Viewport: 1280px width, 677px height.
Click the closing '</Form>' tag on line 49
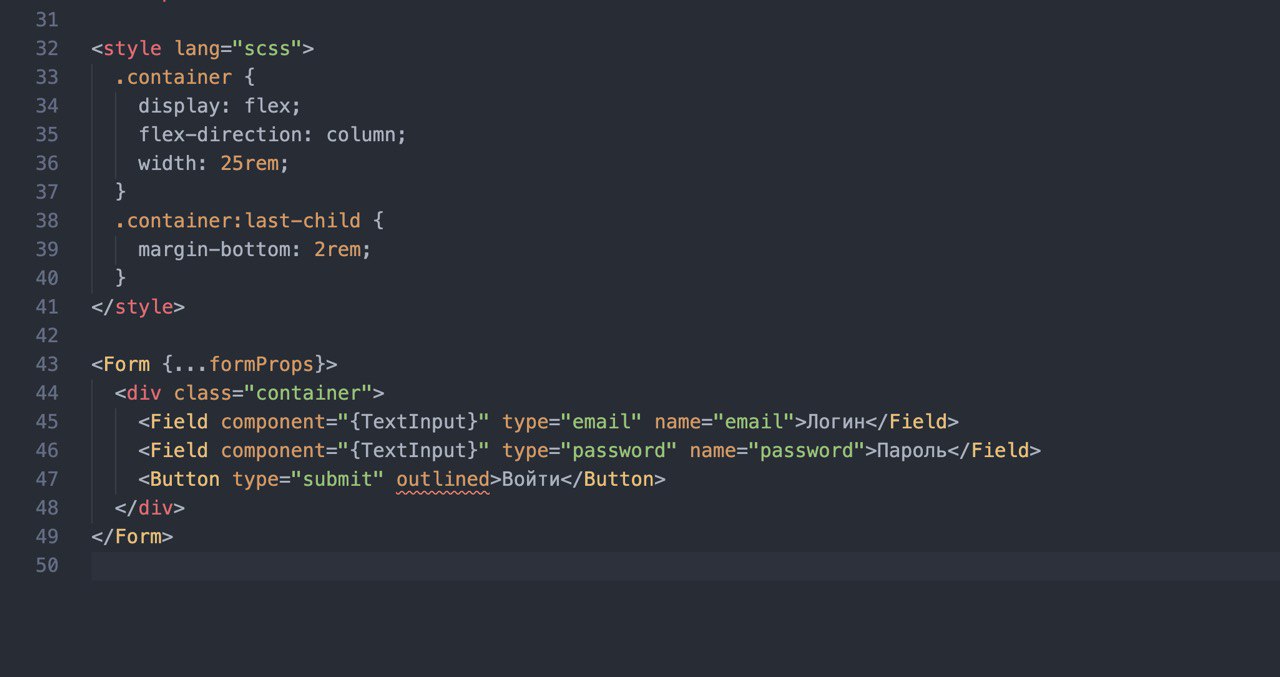pos(132,536)
